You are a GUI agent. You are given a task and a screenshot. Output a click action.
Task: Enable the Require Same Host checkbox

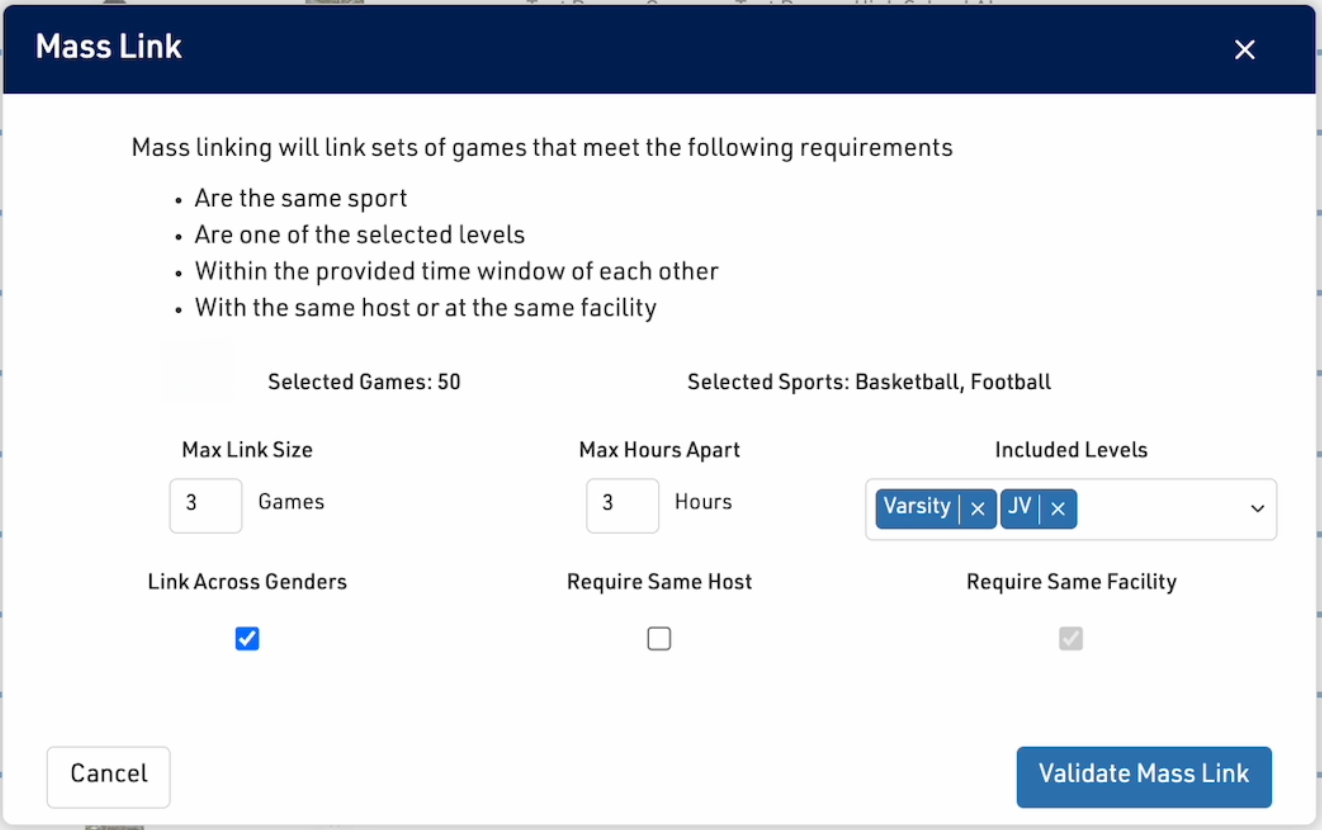pos(659,638)
